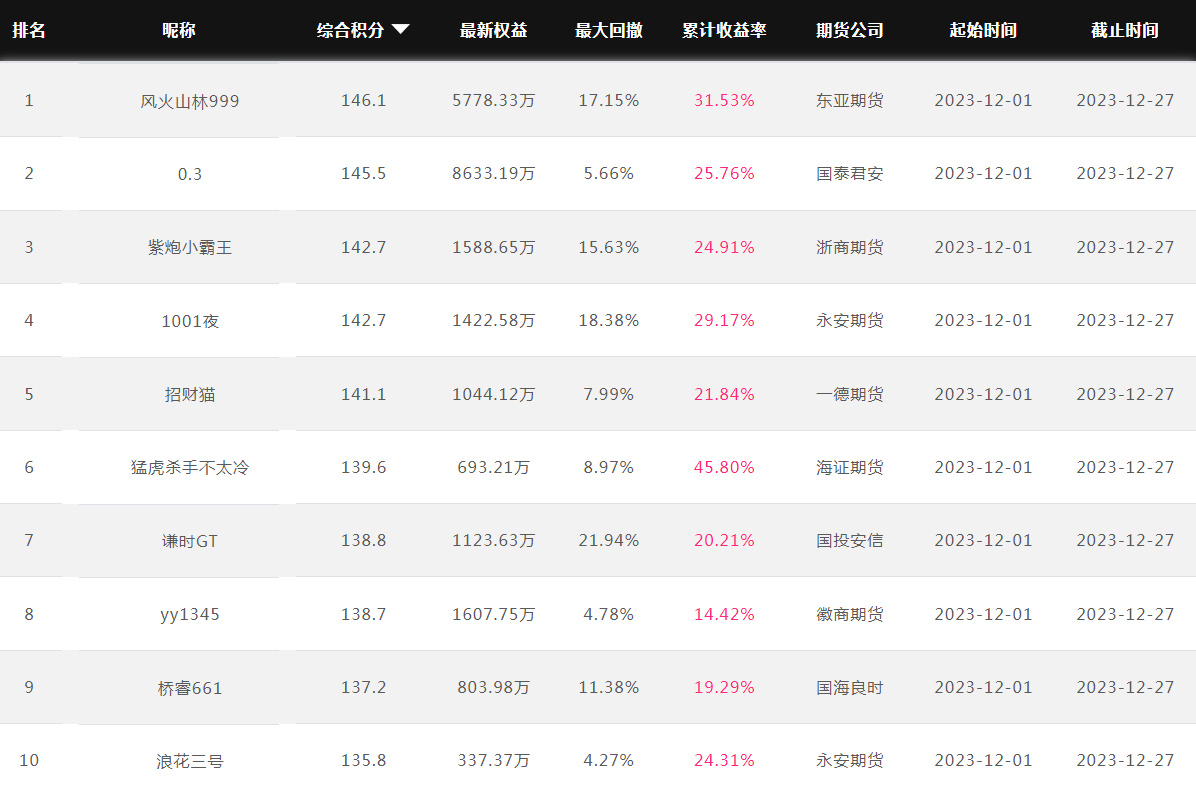Click end date in 风火山林999 row

[x=1125, y=101]
